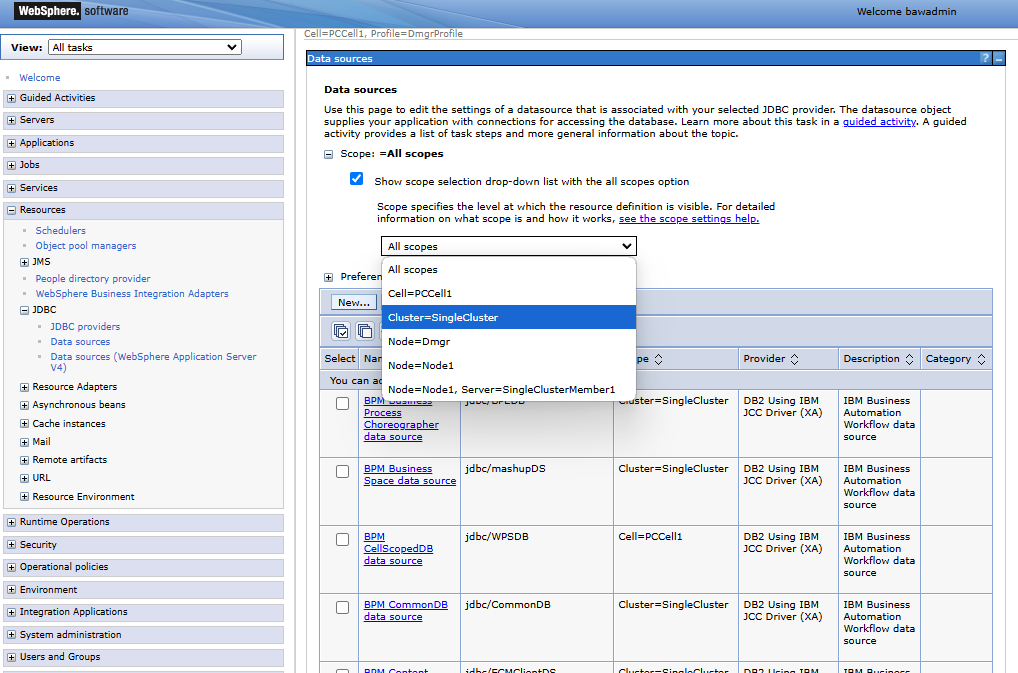Image resolution: width=1018 pixels, height=673 pixels.
Task: Sort by Description column arrows
Action: 909,359
